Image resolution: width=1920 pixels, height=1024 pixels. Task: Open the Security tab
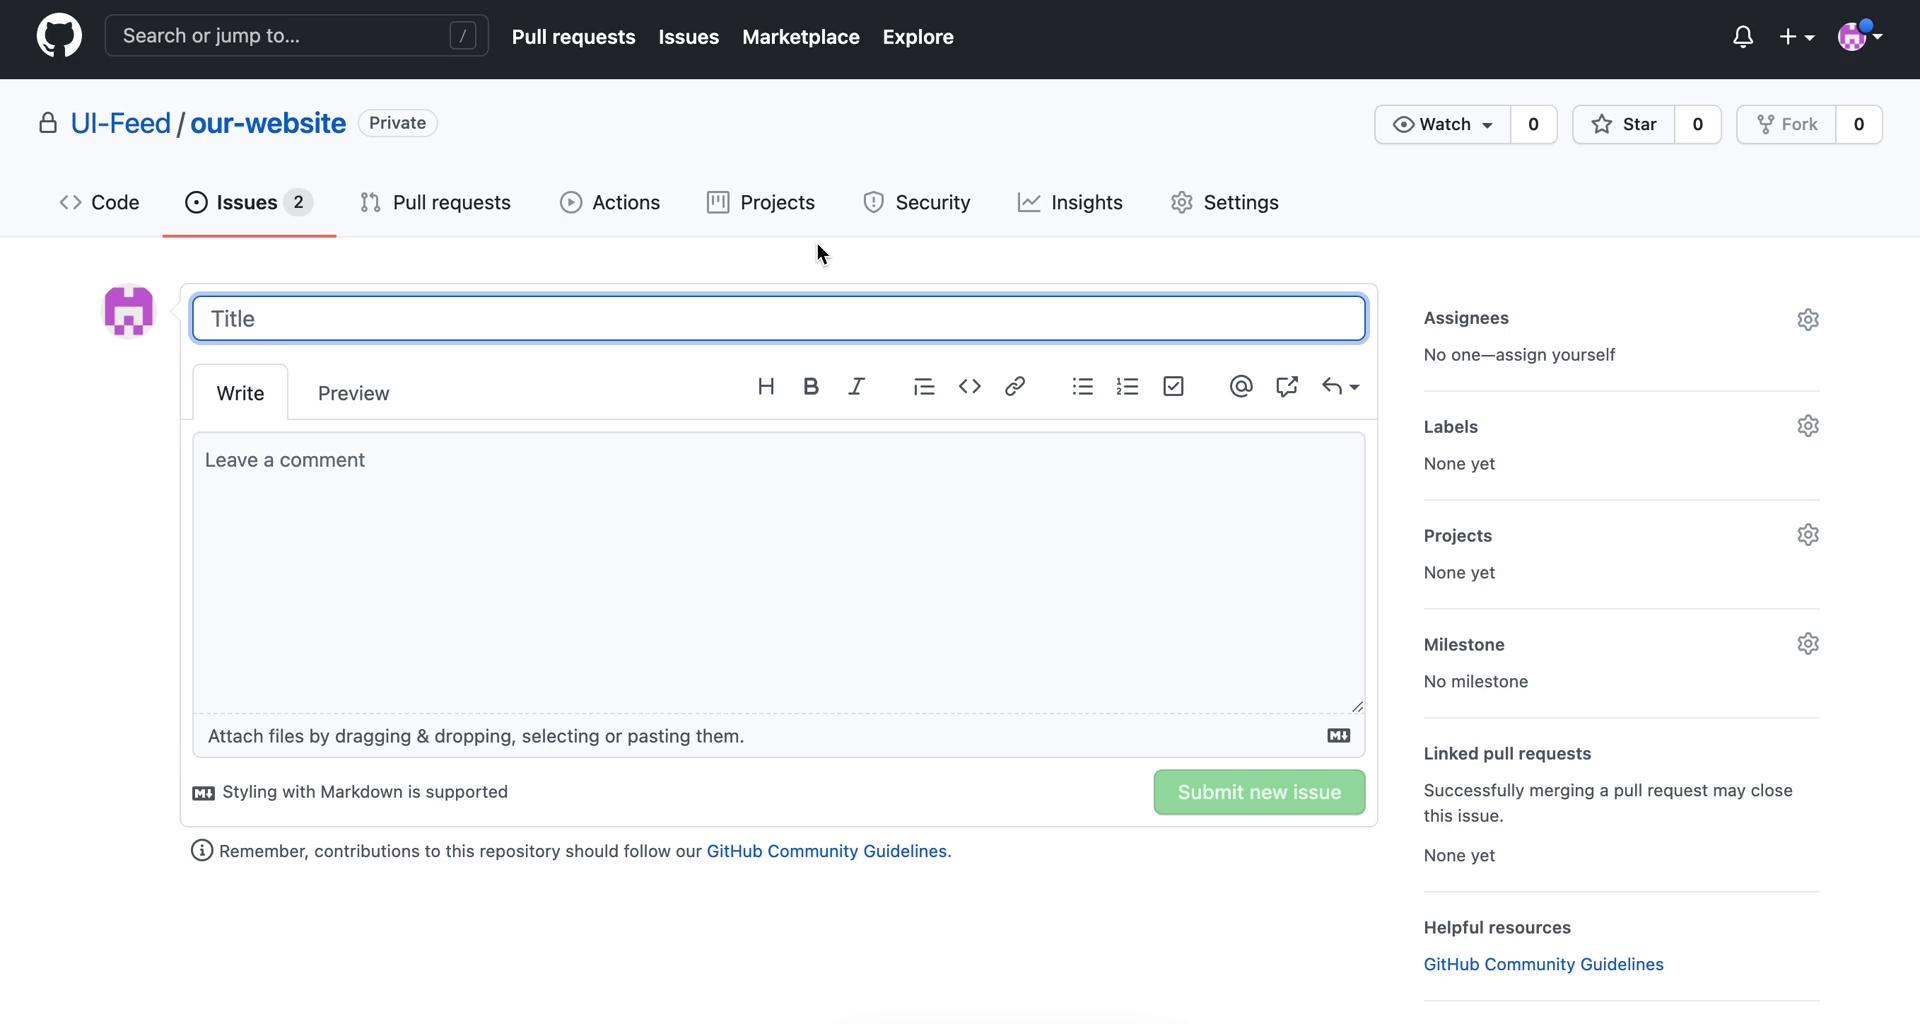(x=917, y=202)
